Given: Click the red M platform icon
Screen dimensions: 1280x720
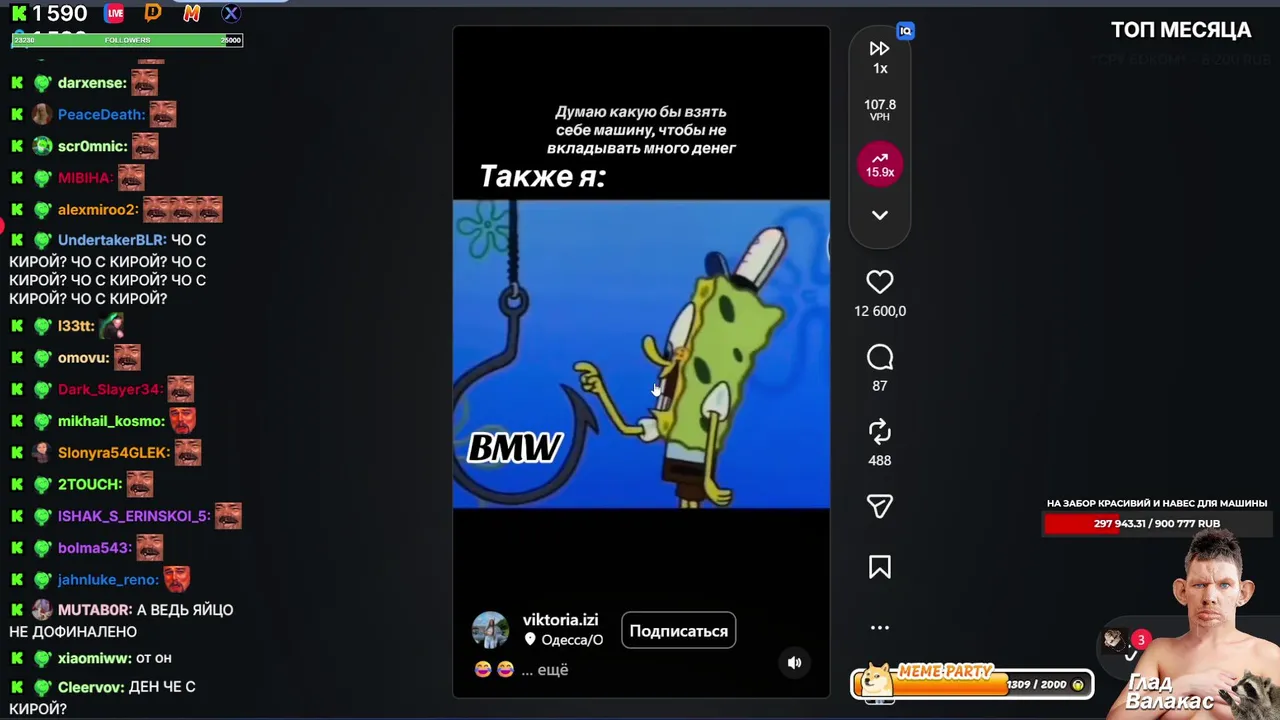Looking at the screenshot, I should 192,13.
